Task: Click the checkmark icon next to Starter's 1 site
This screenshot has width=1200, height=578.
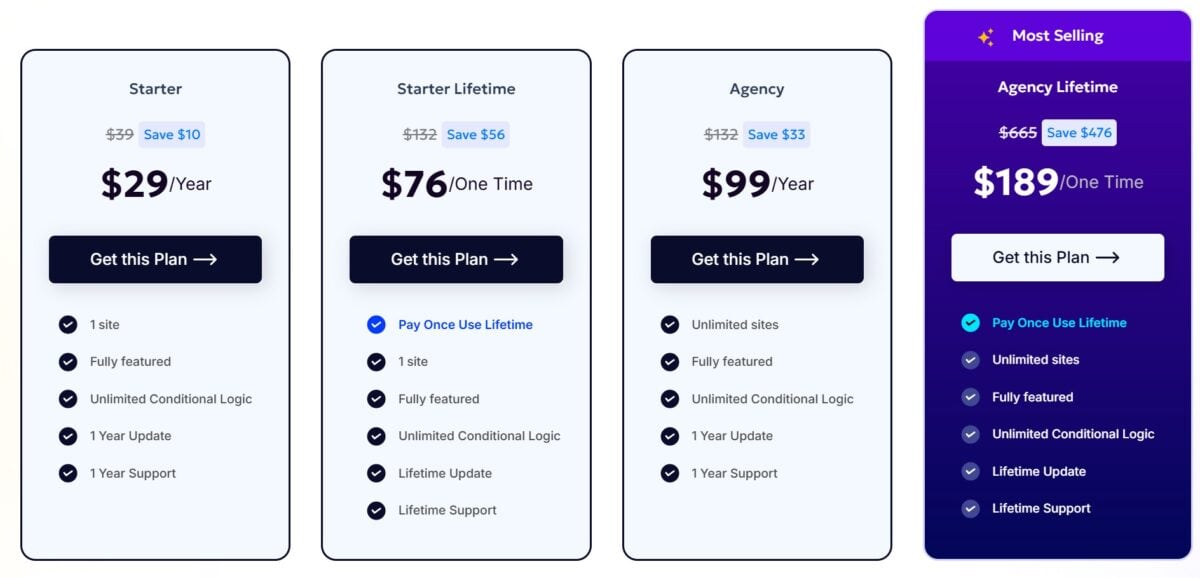Action: click(68, 324)
